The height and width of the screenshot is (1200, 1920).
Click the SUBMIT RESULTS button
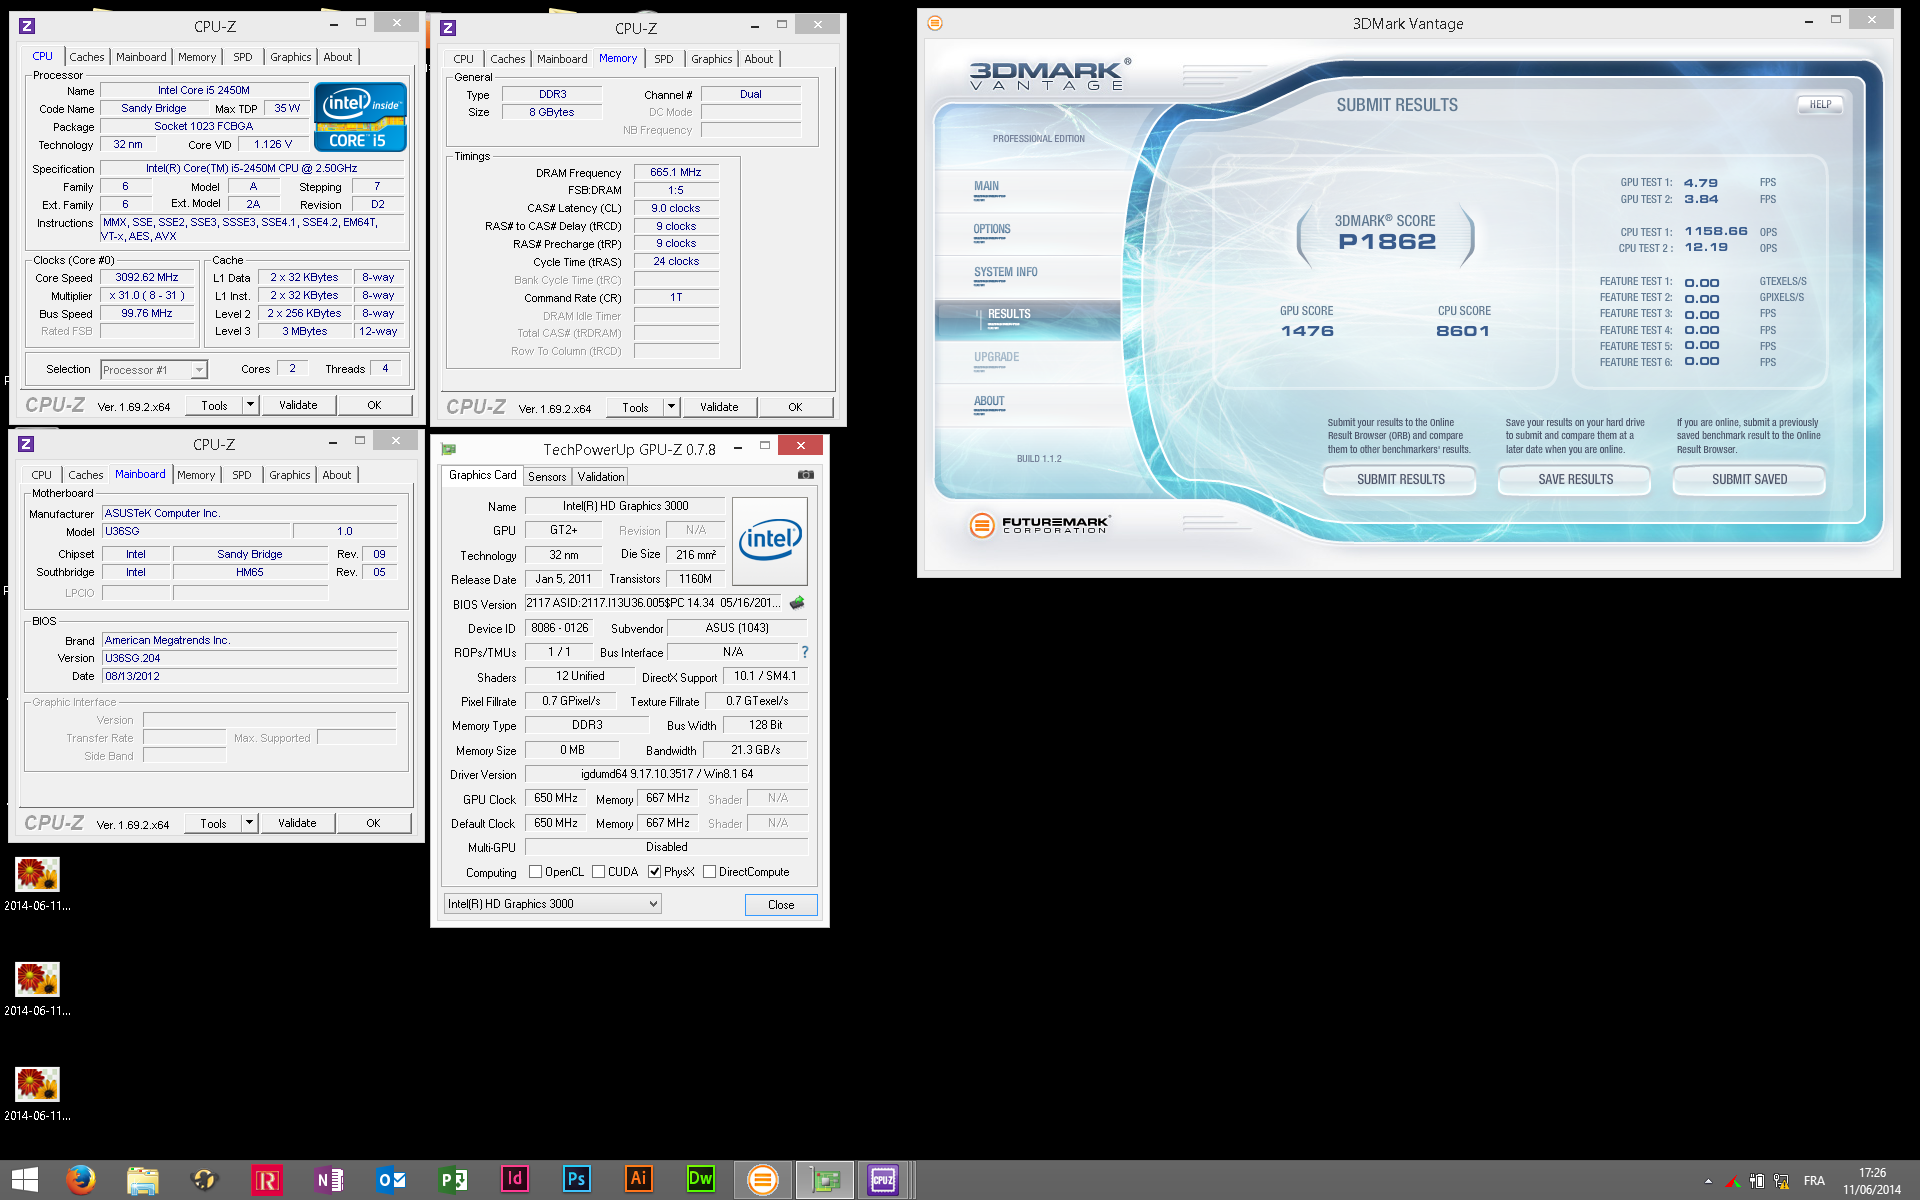pos(1400,480)
